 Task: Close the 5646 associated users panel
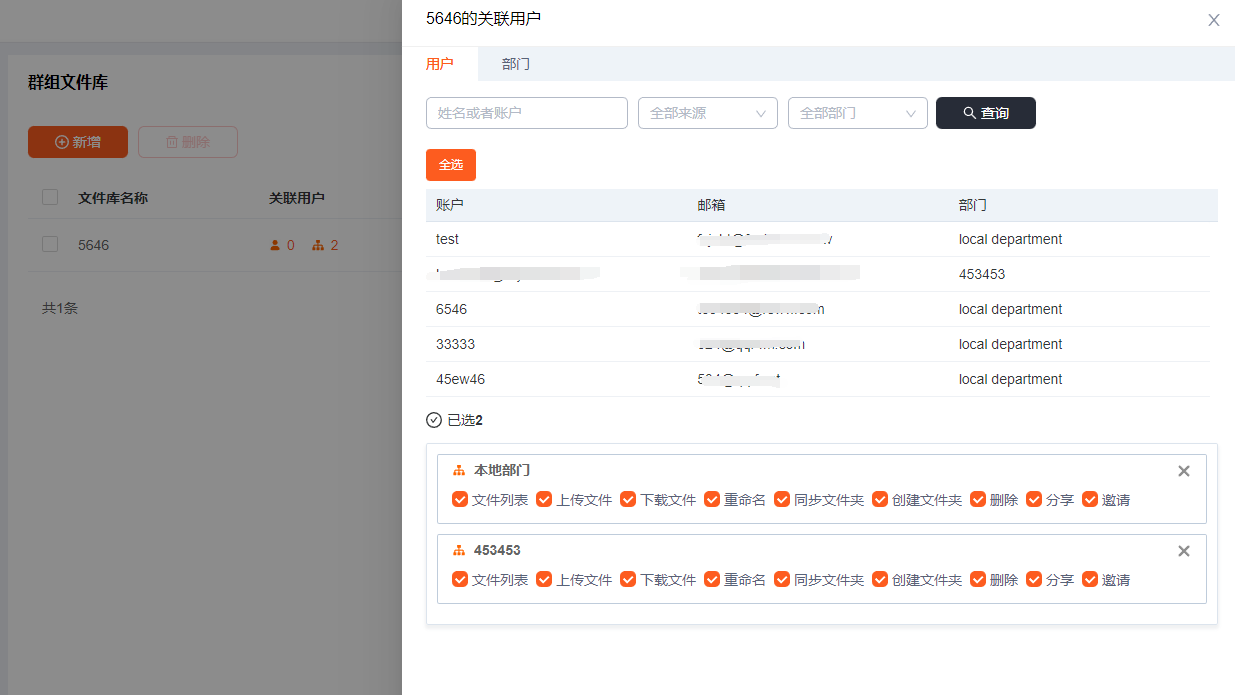click(1213, 20)
